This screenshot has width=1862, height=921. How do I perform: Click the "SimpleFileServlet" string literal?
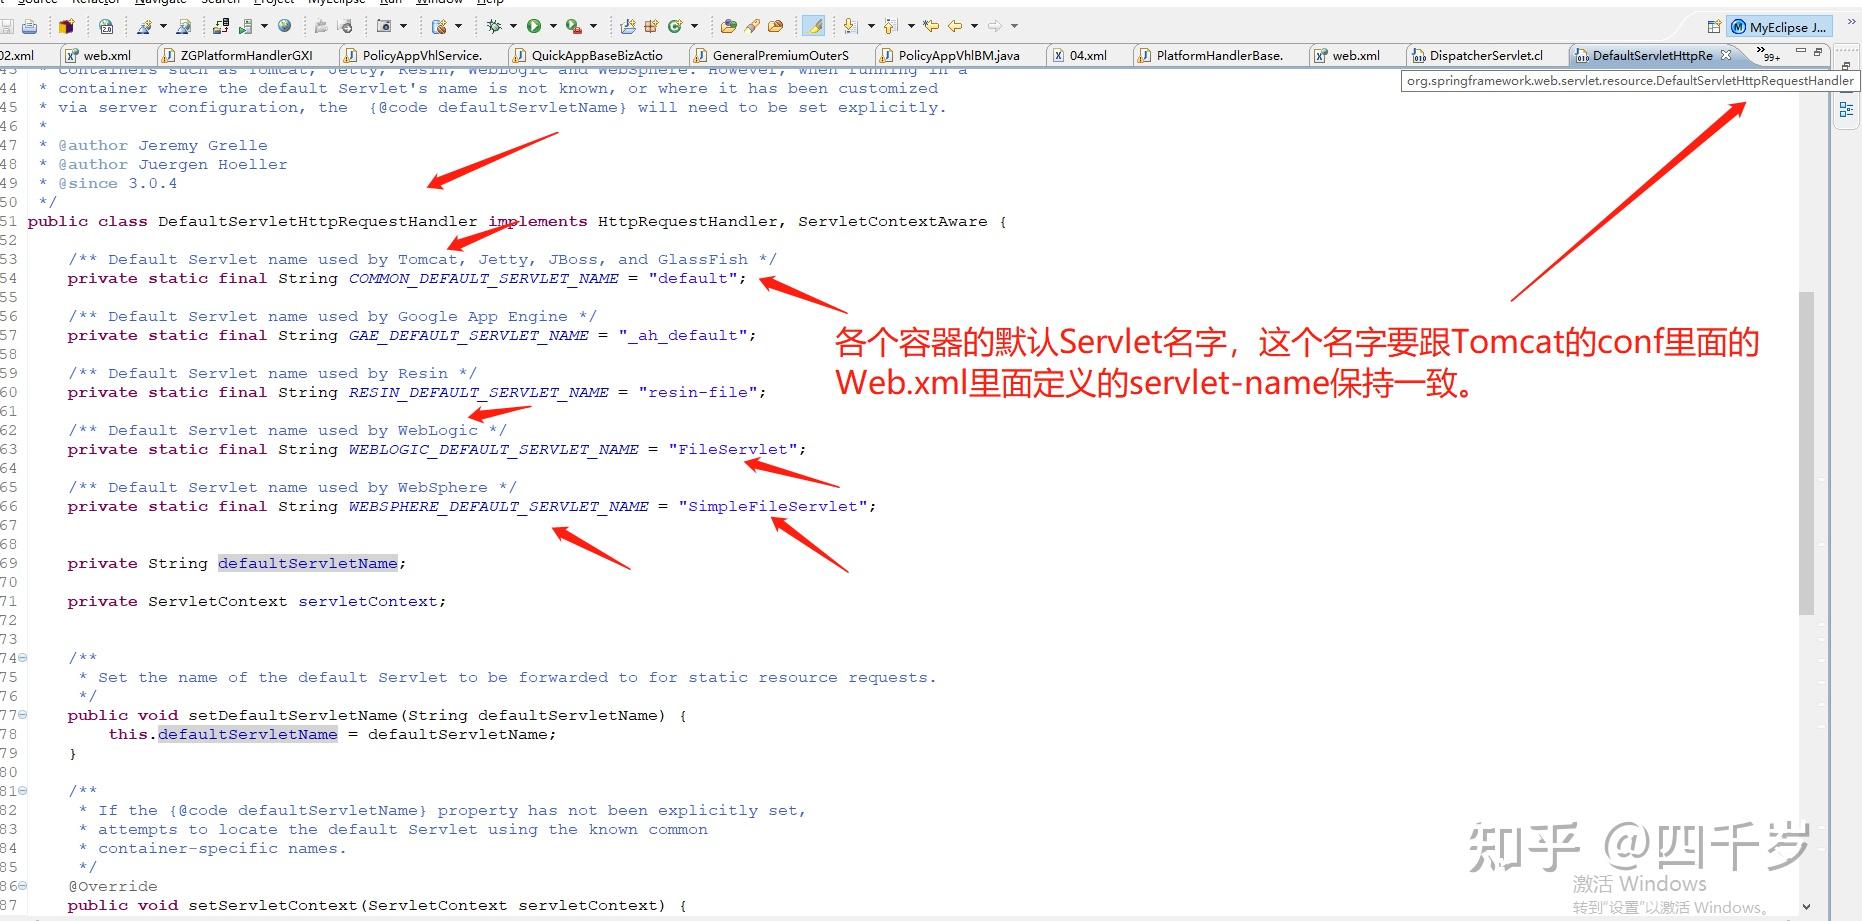[x=773, y=507]
